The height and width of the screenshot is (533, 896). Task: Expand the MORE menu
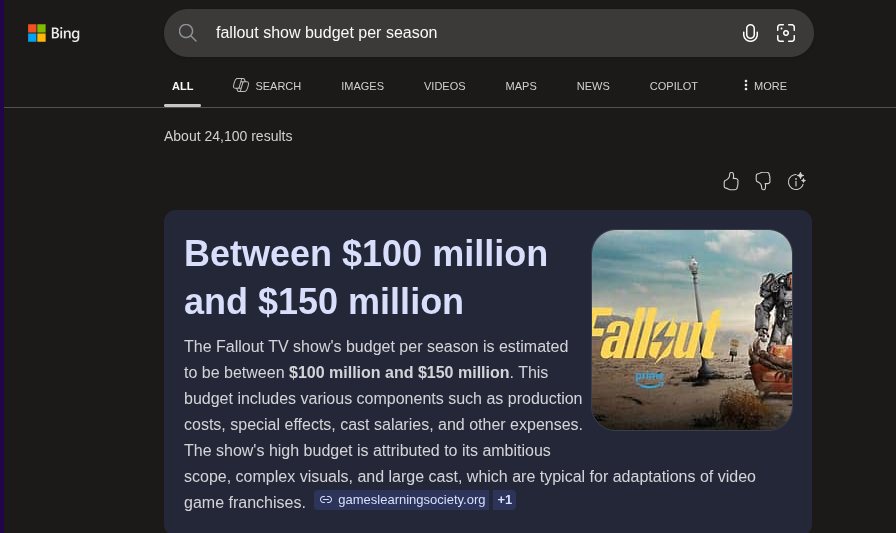765,86
